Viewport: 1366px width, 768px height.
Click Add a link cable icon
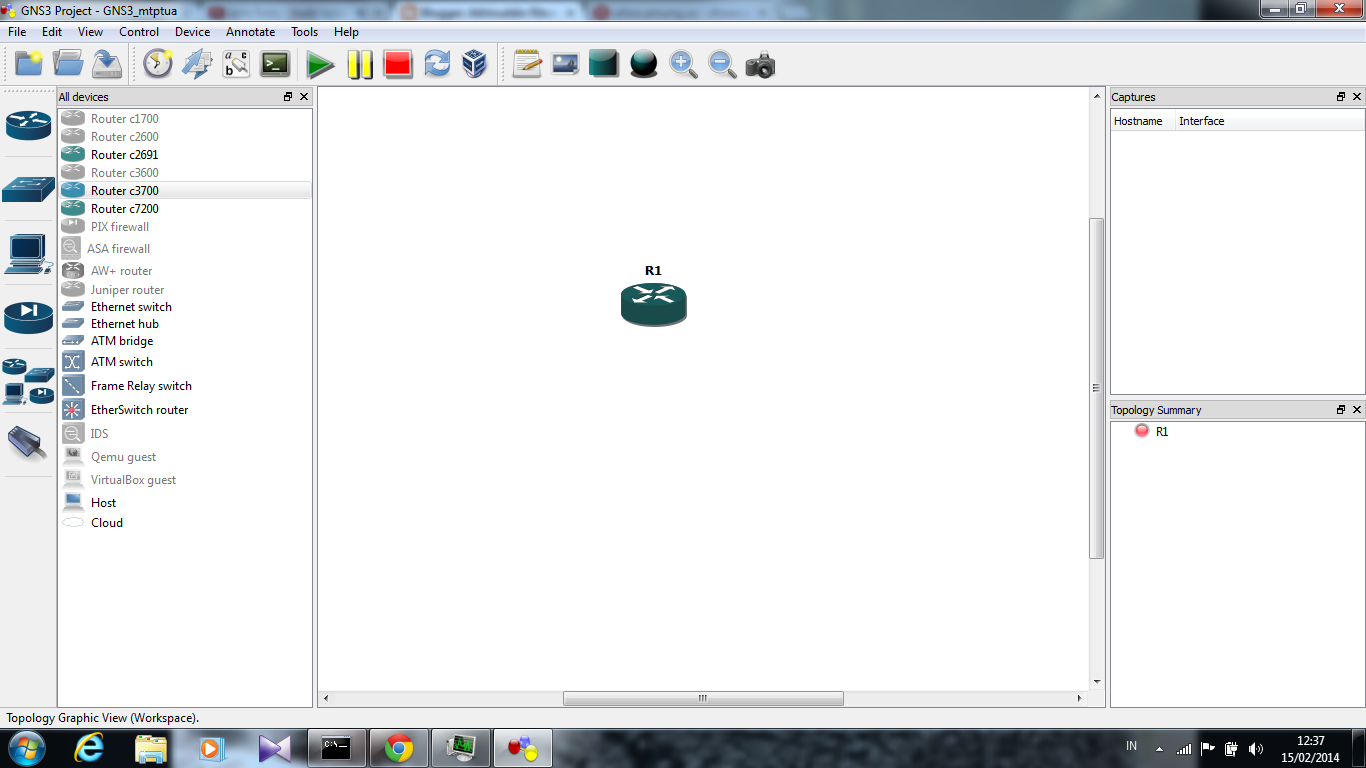28,443
